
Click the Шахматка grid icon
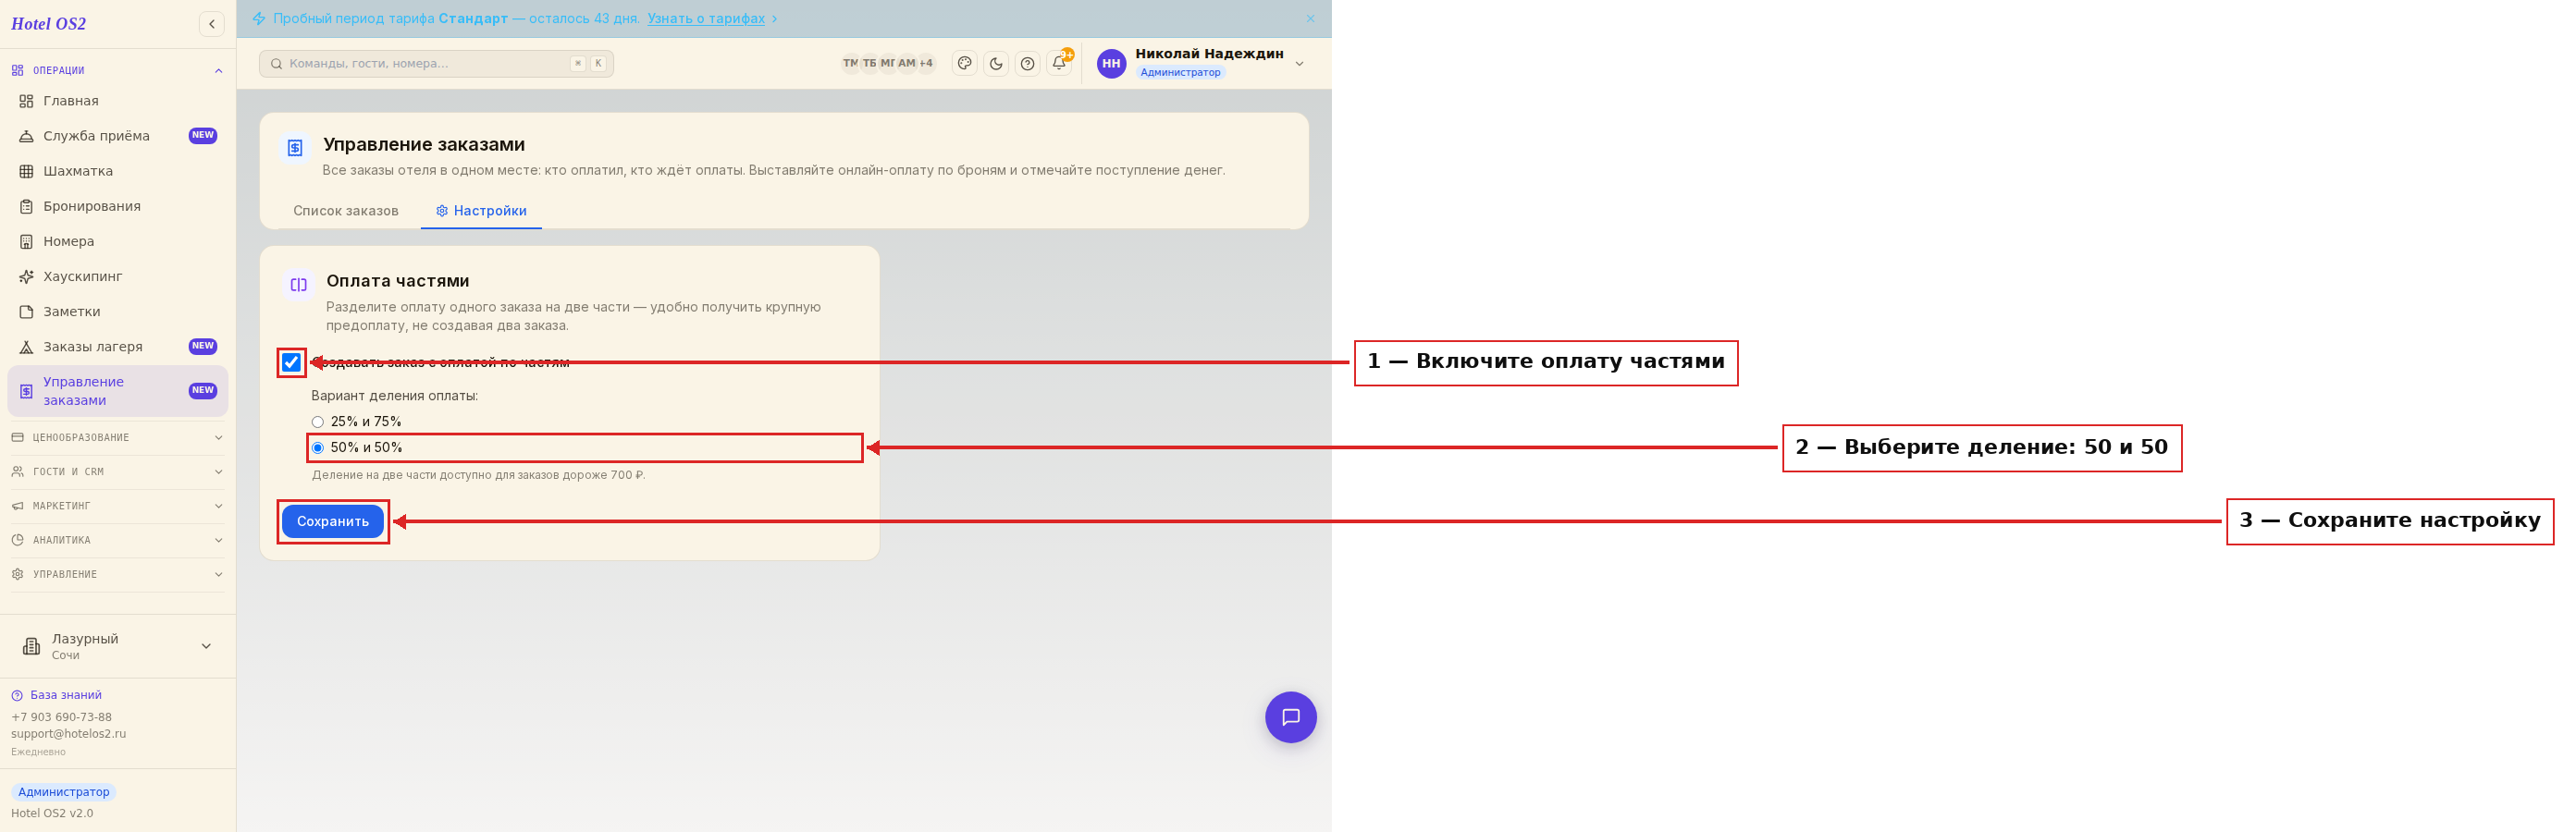coord(27,171)
